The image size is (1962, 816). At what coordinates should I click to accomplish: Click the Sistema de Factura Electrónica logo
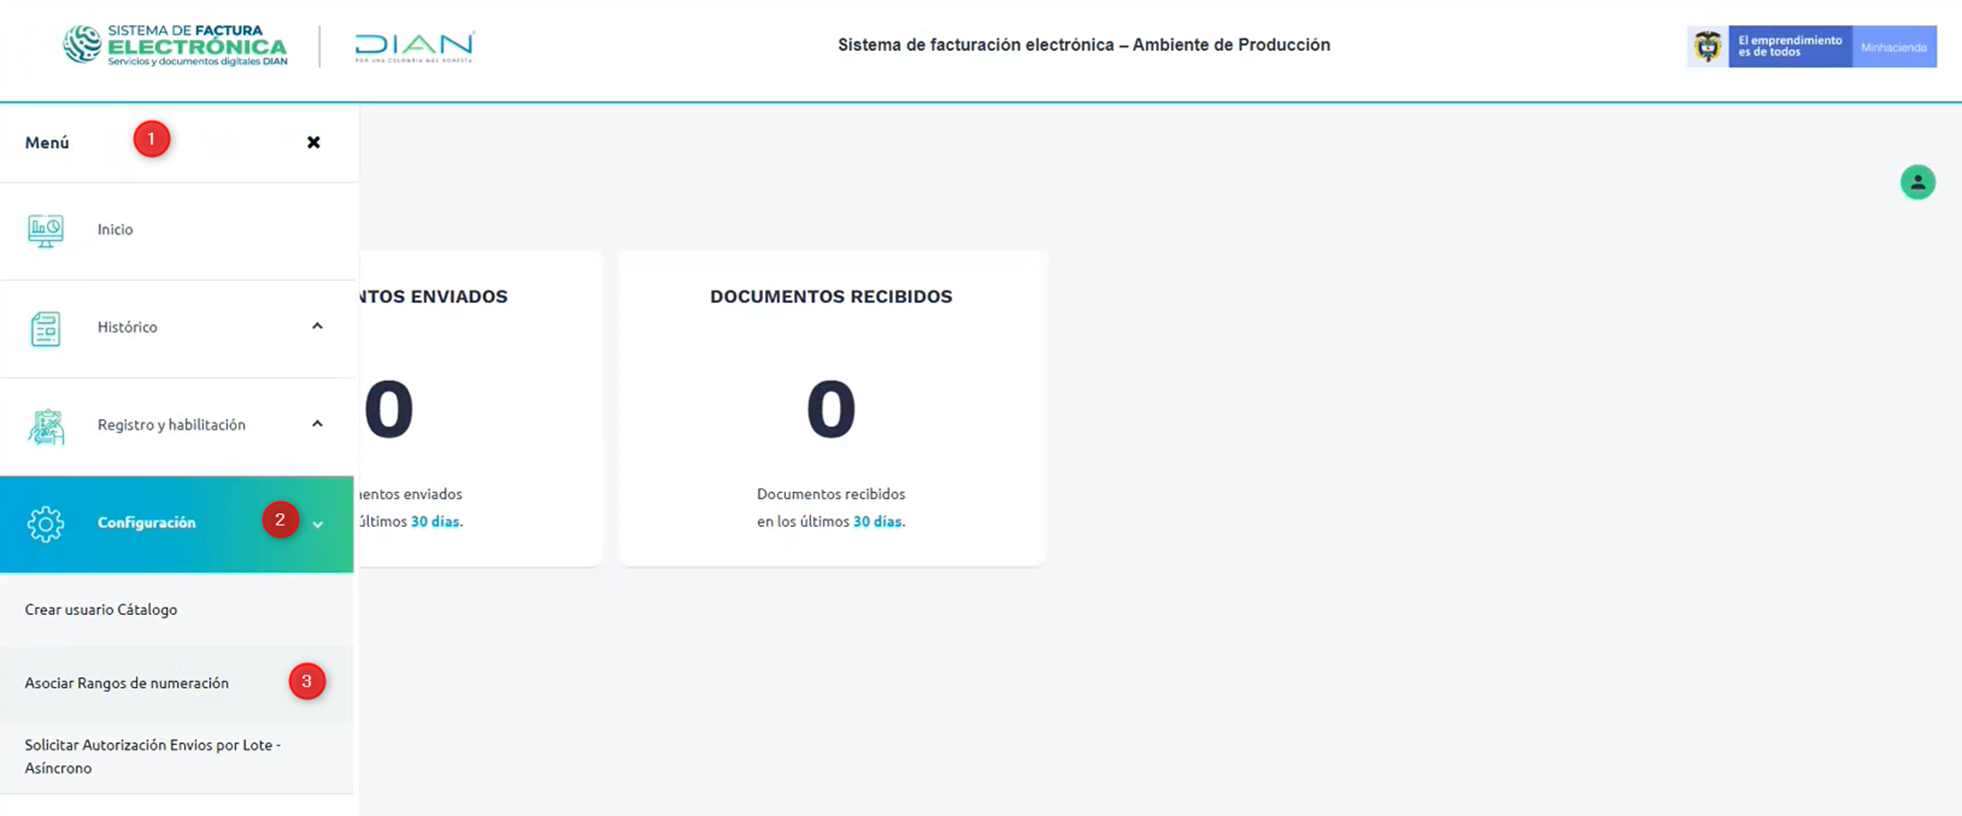[x=175, y=46]
